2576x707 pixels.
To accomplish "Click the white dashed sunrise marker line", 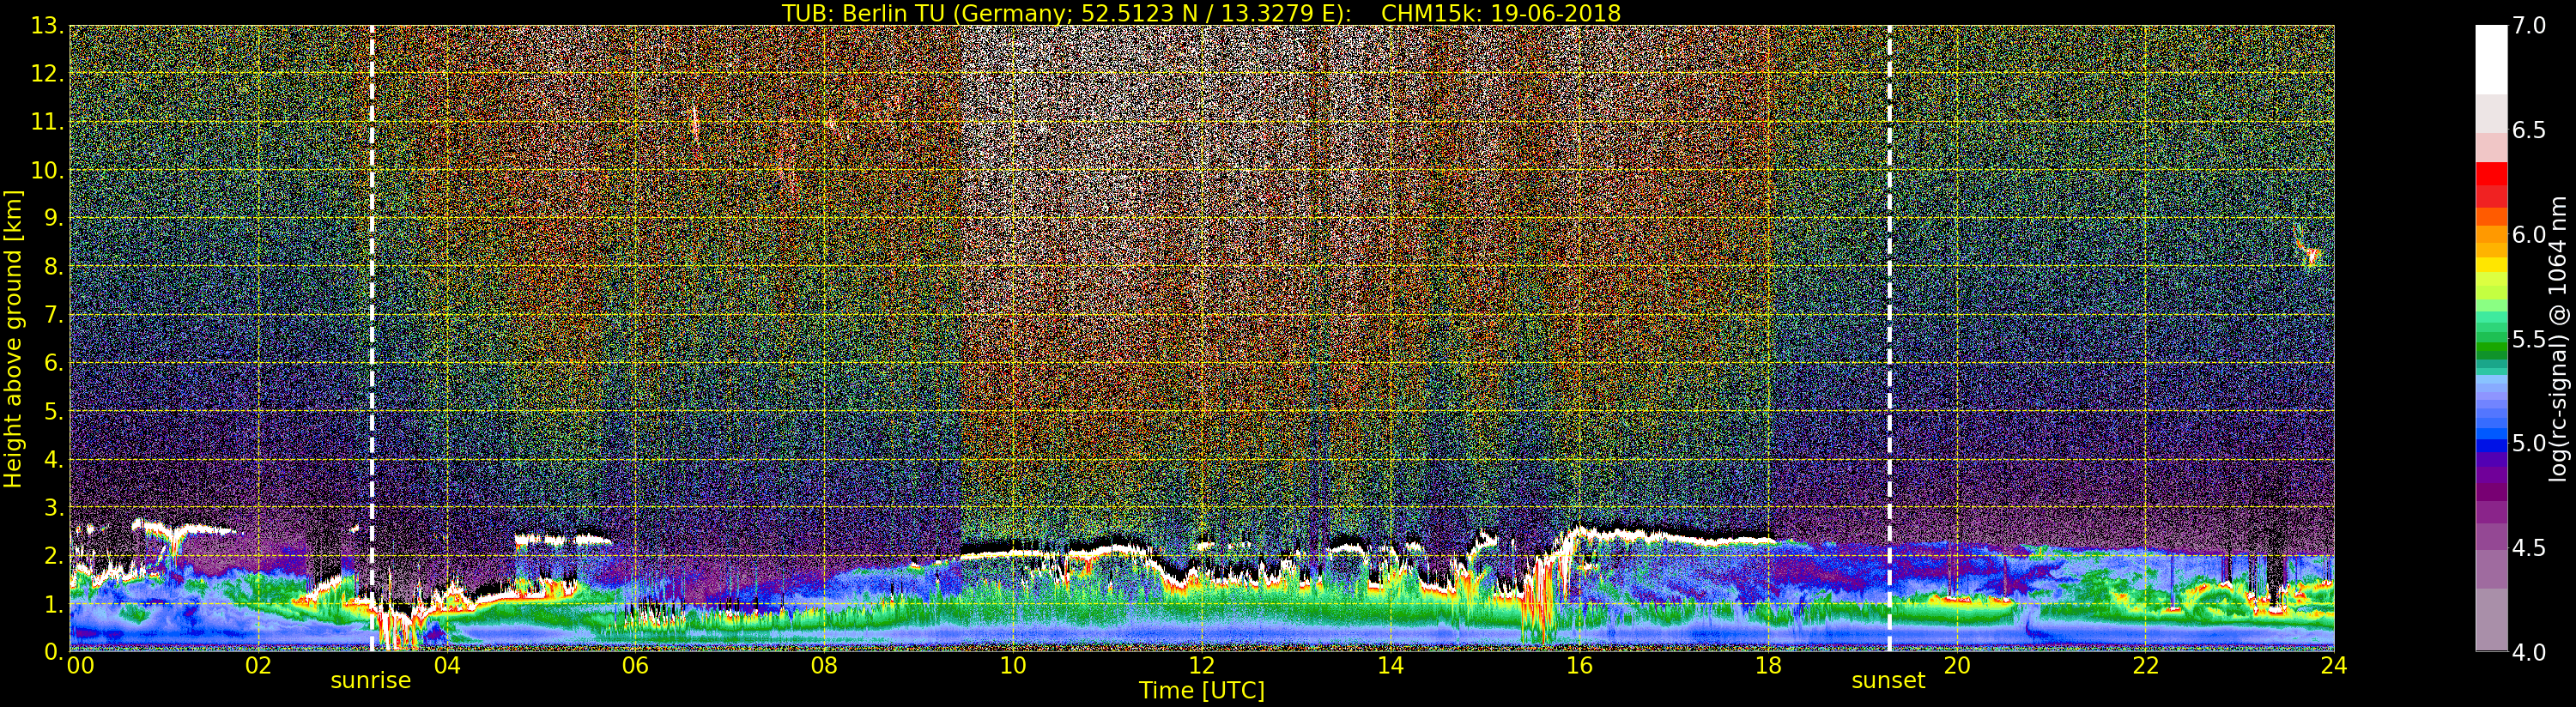I will click(372, 338).
